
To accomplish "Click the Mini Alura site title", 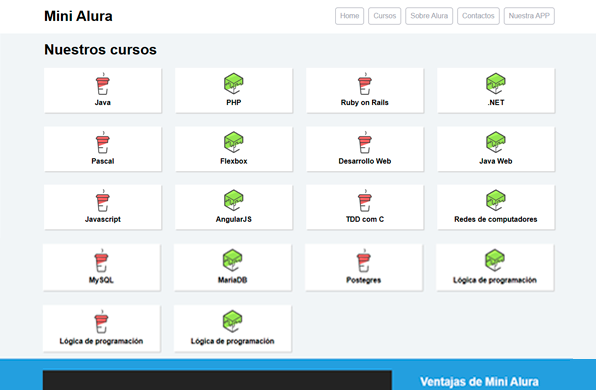I will 78,16.
